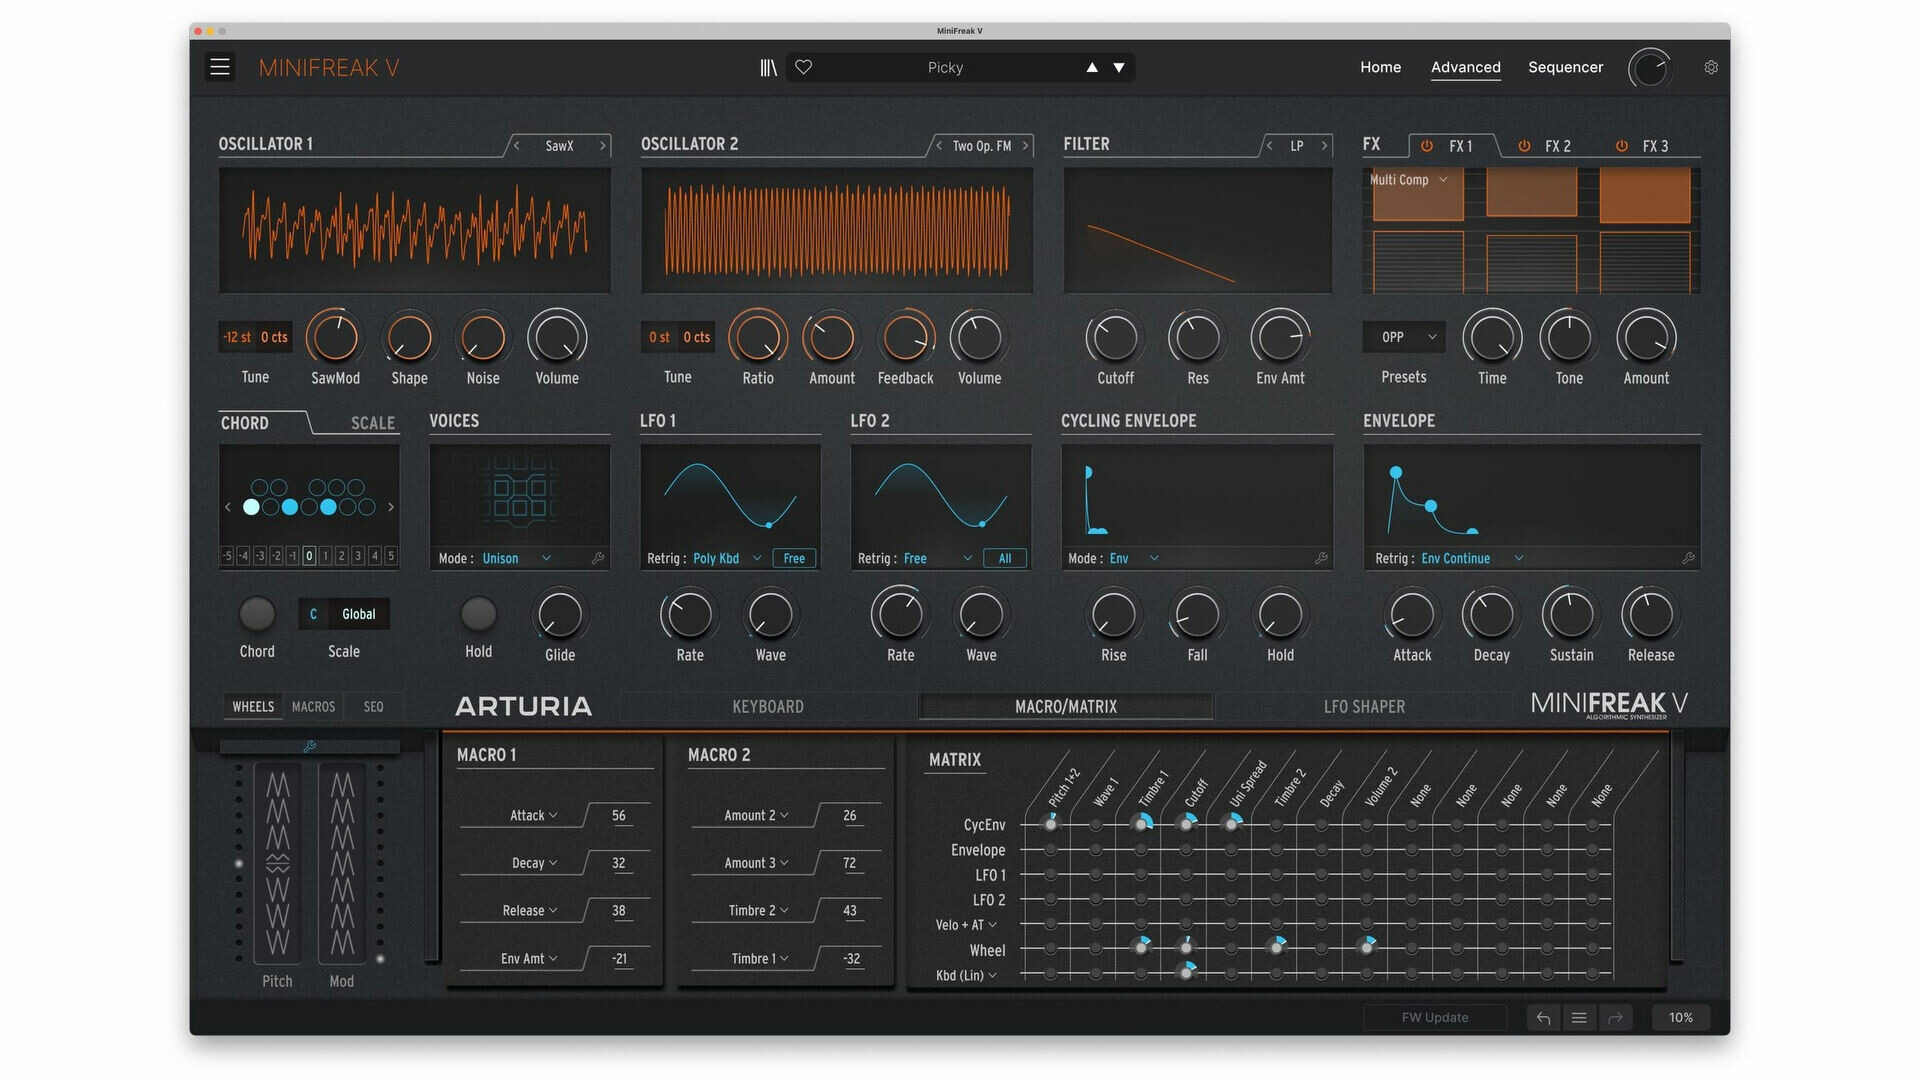The image size is (1920, 1080).
Task: Click Macro 2 Timbre 1 value -32
Action: point(851,959)
